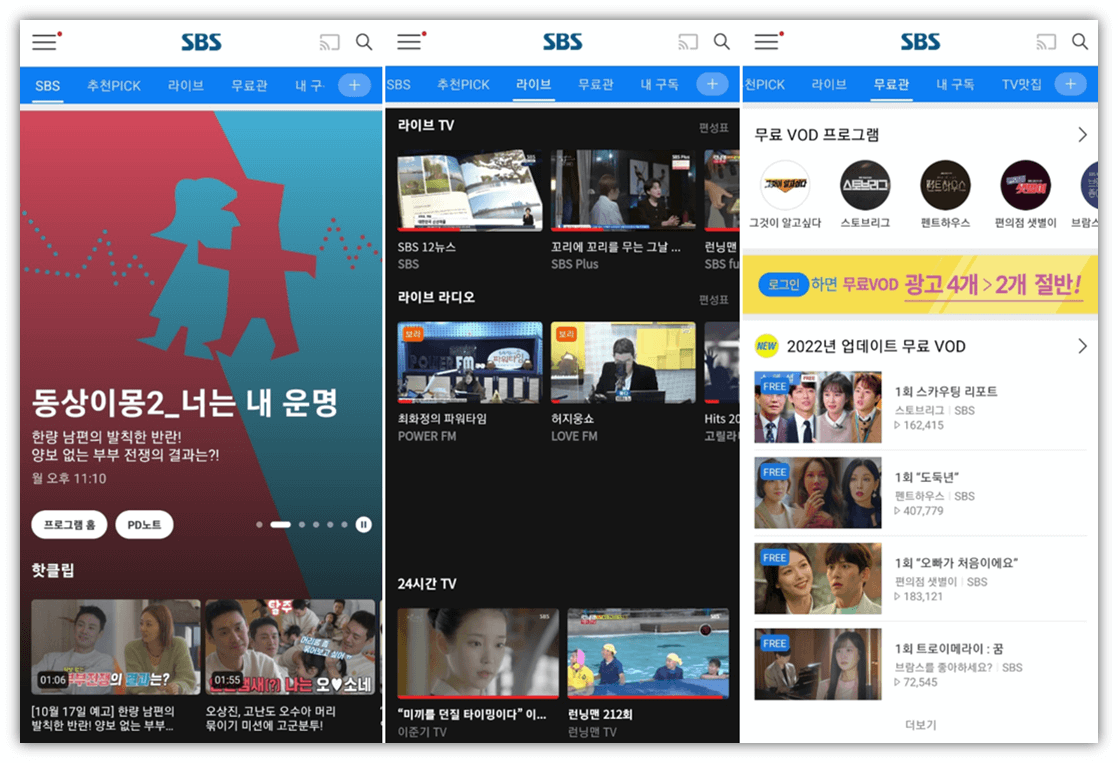
Task: Open hamburger menu in middle screen
Action: point(409,42)
